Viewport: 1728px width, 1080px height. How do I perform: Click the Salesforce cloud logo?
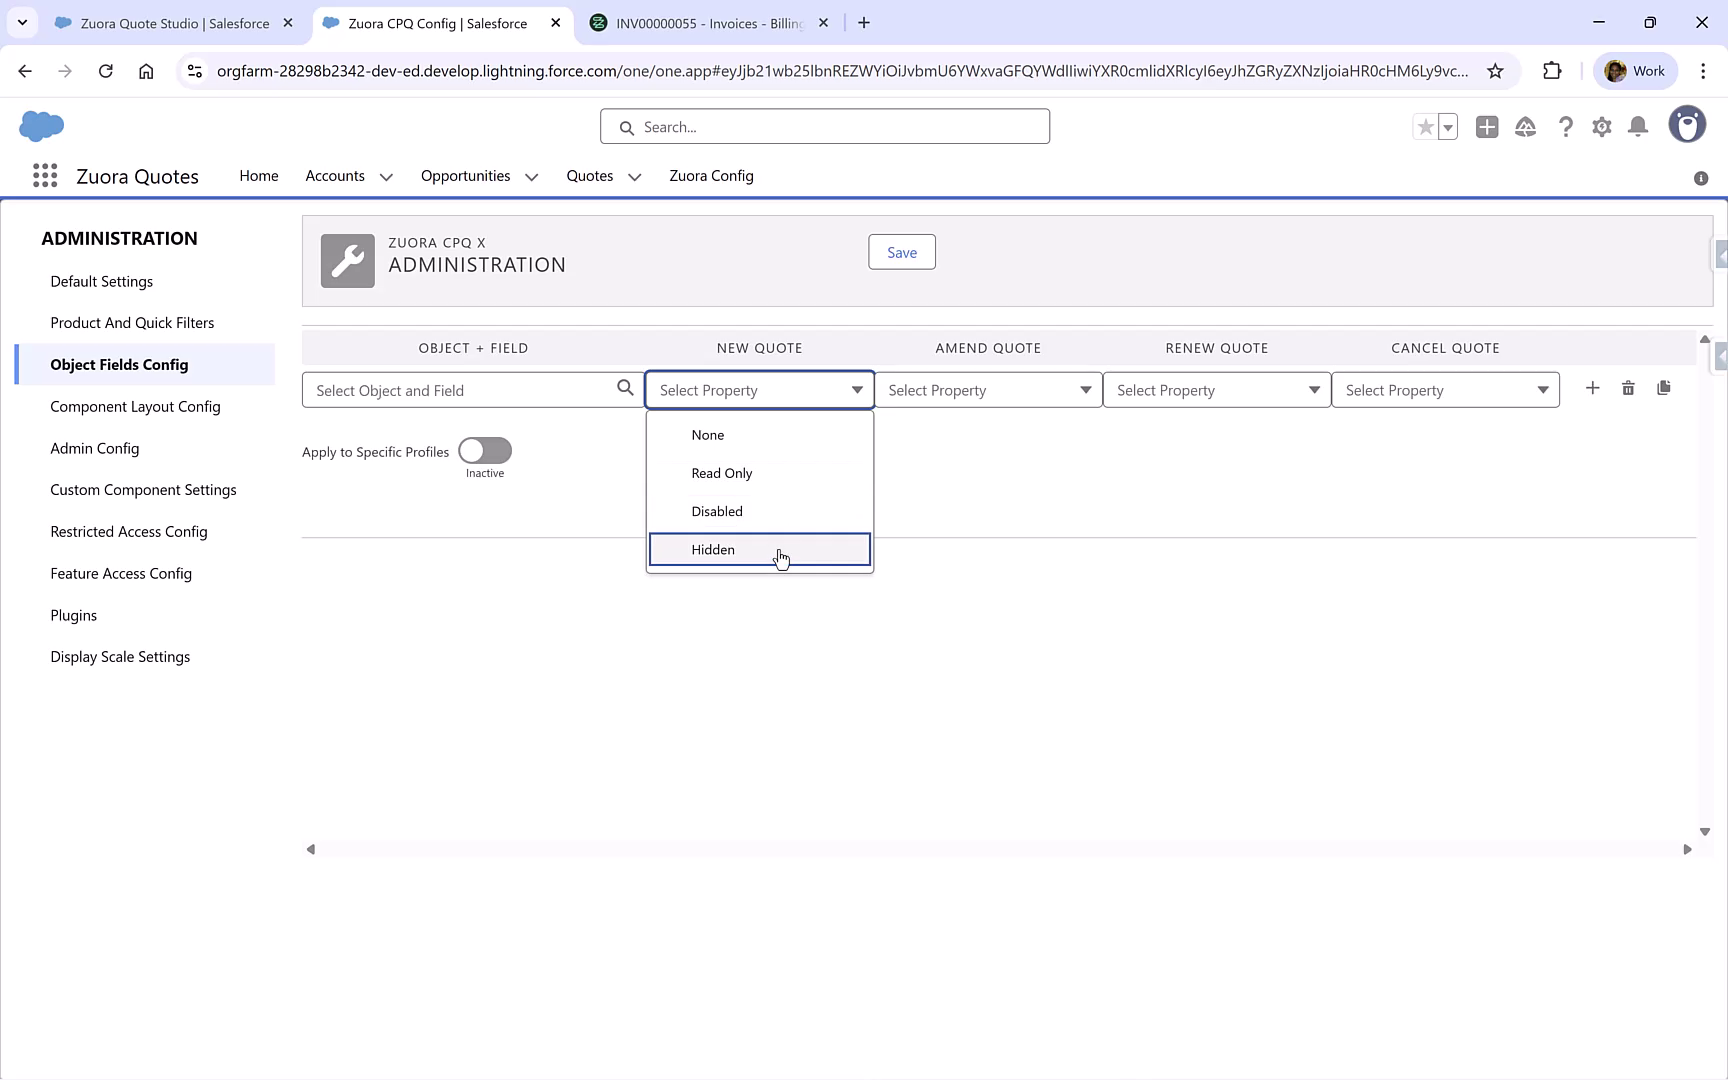41,126
